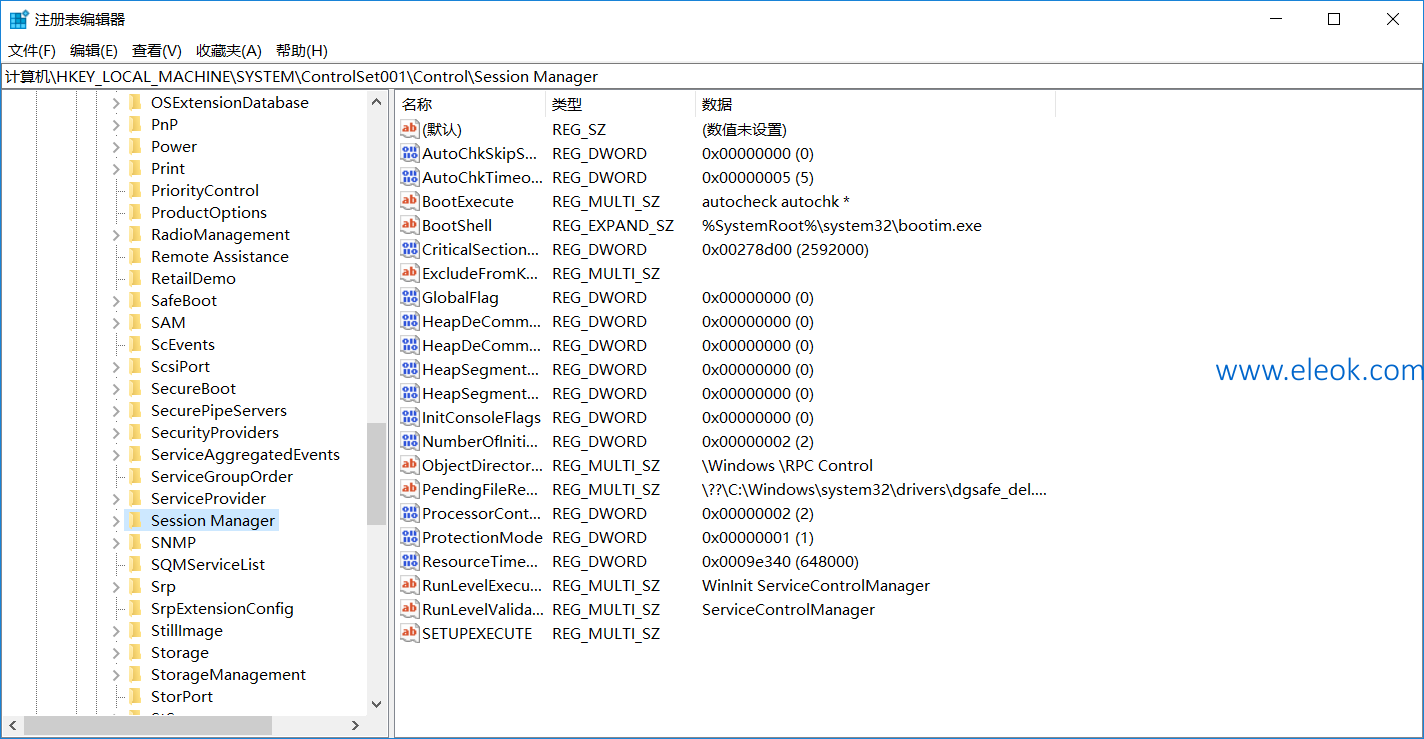Click the Print folder icon
This screenshot has height=739, width=1424.
[x=135, y=168]
